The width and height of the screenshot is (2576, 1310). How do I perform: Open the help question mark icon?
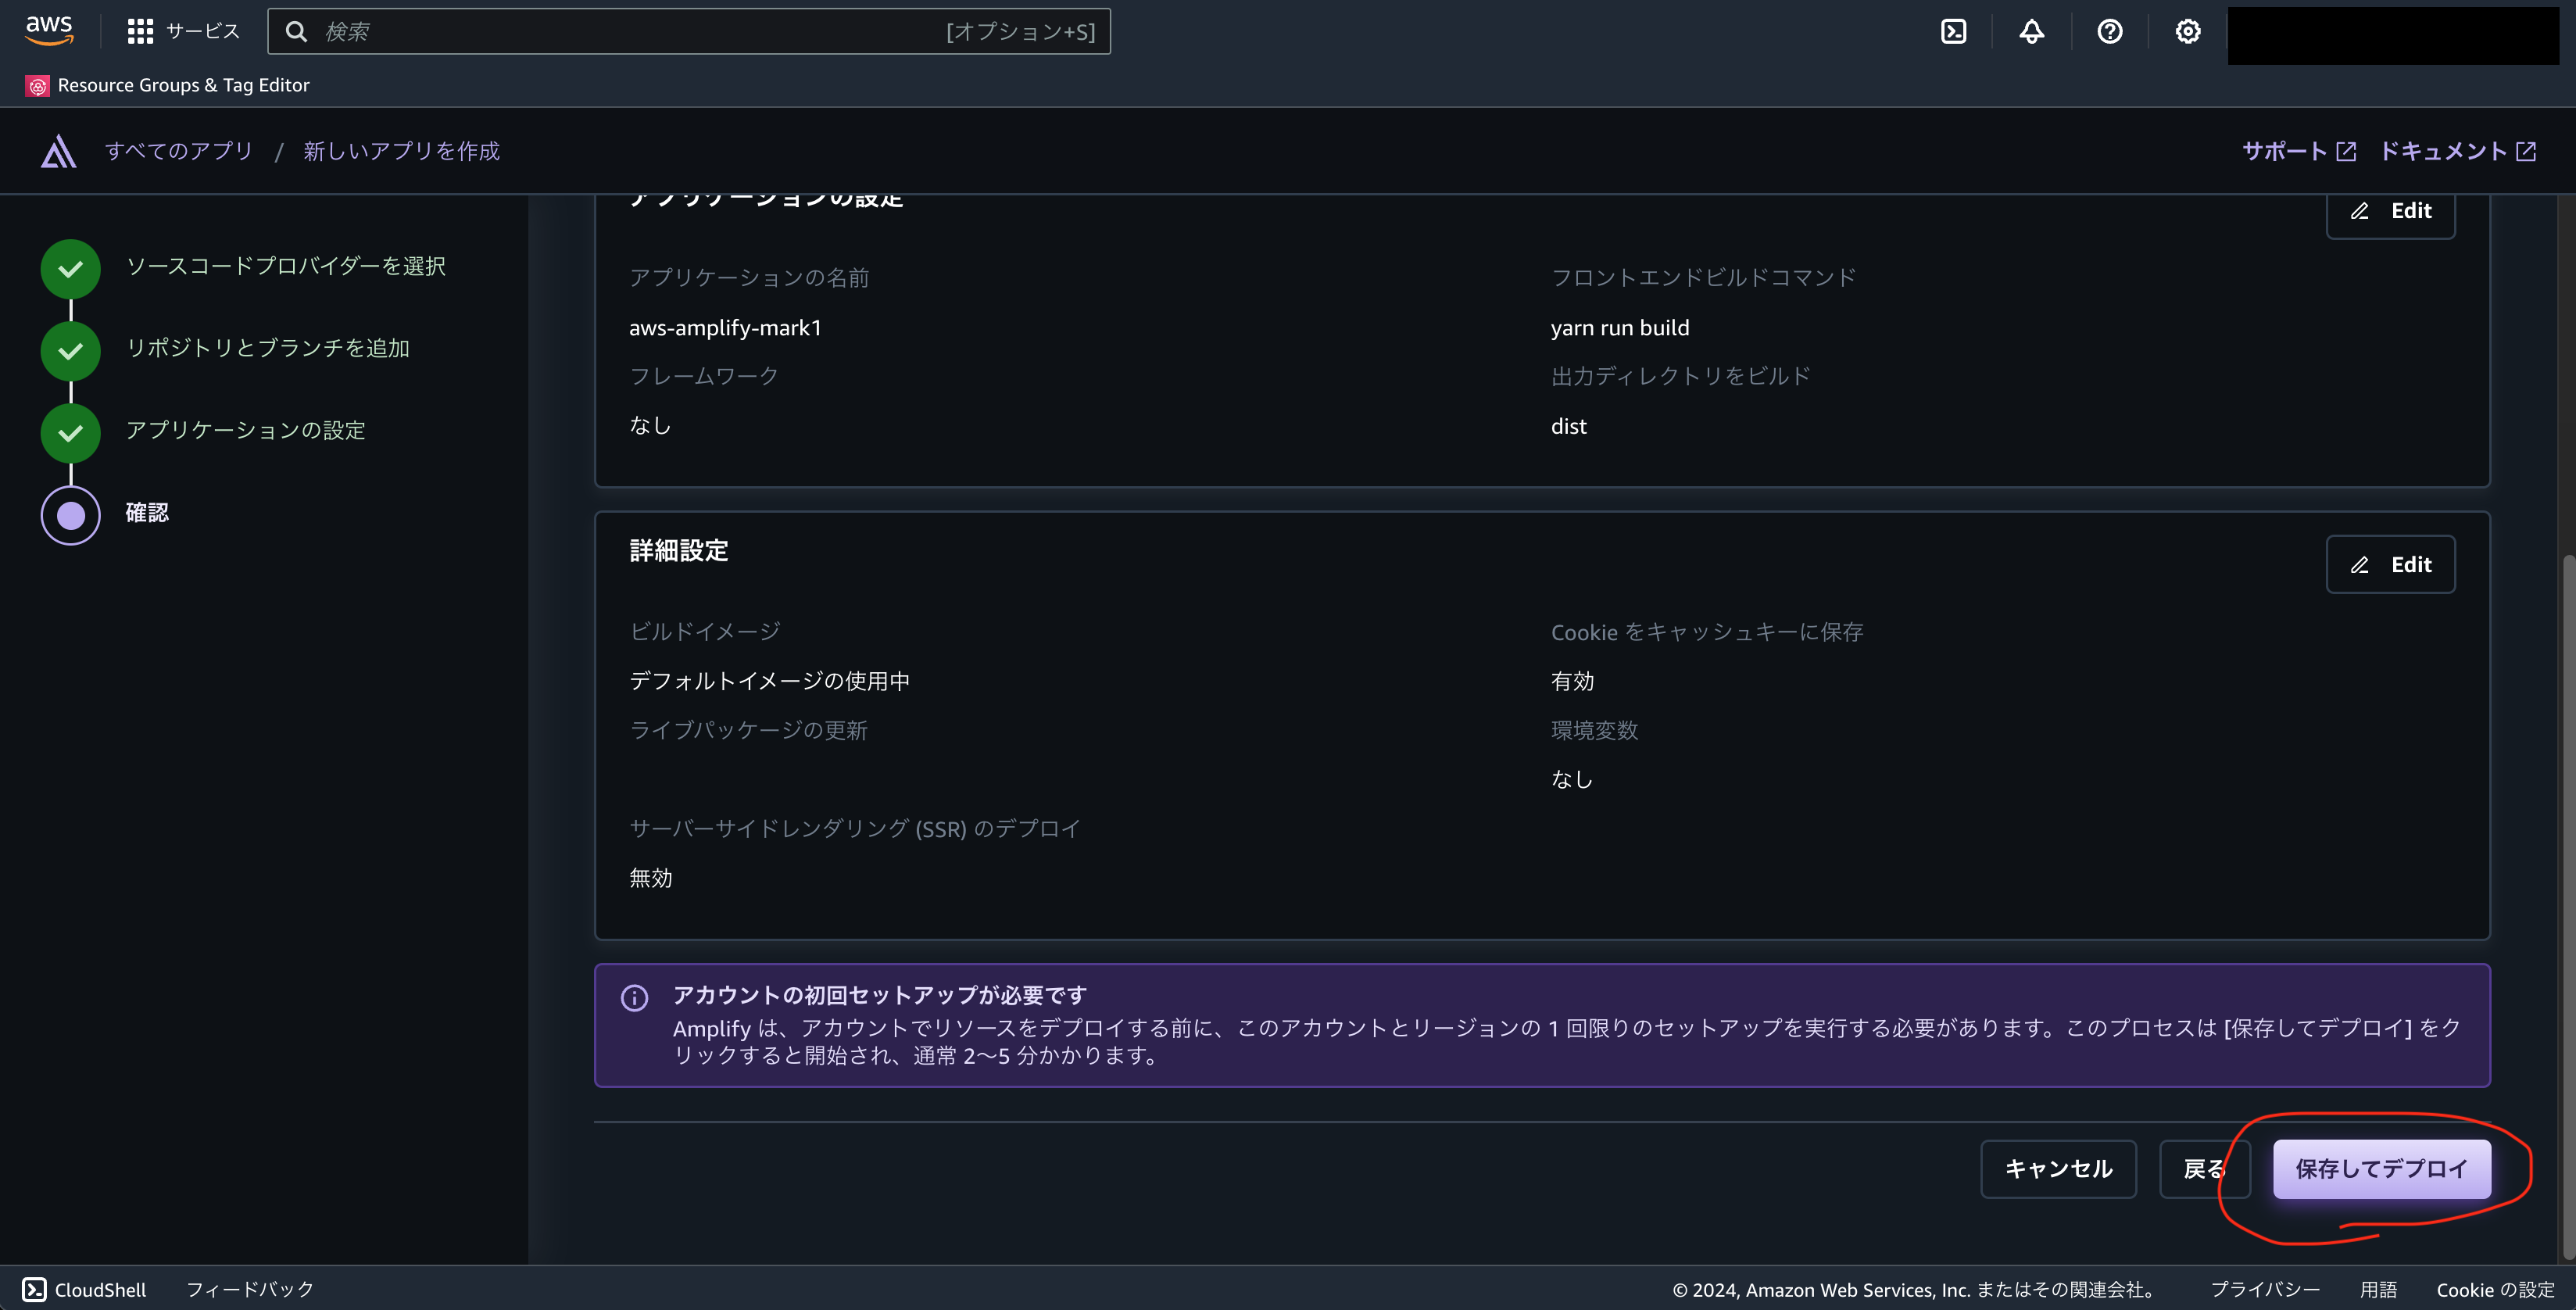(2110, 31)
